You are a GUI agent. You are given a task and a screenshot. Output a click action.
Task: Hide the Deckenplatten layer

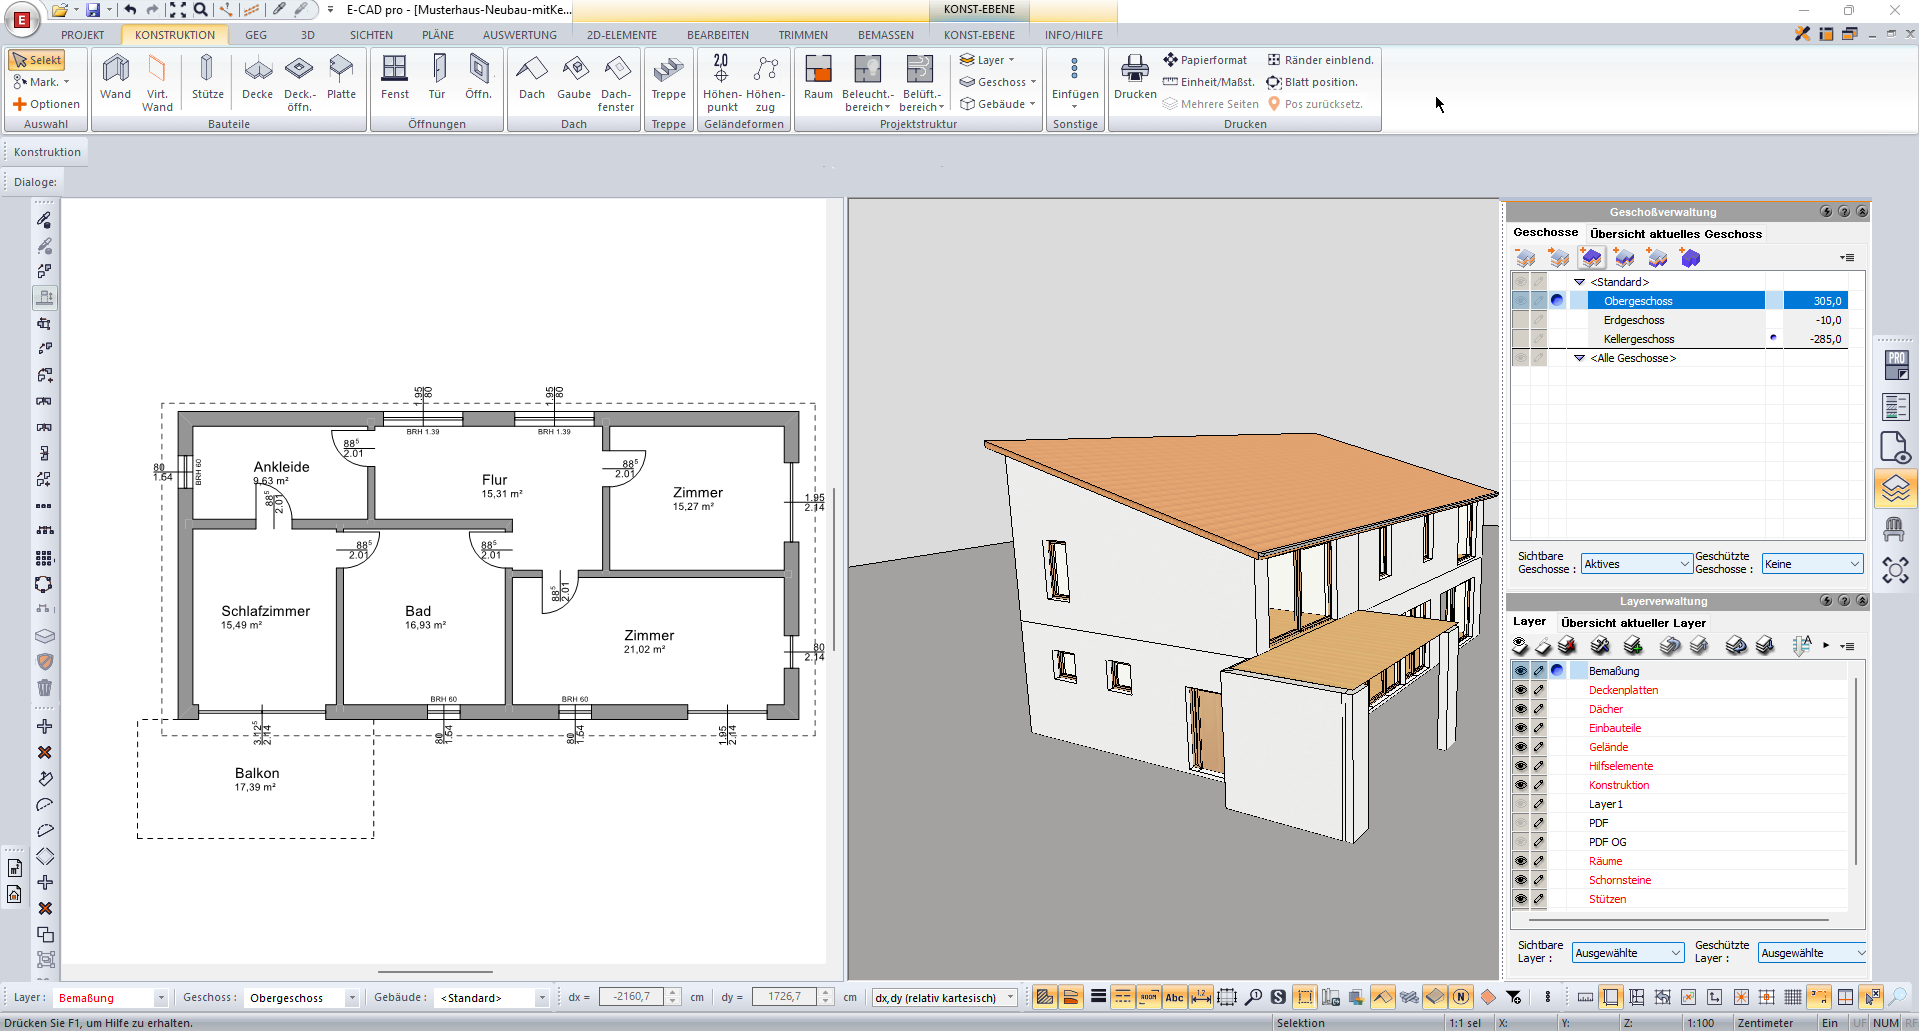(x=1521, y=690)
